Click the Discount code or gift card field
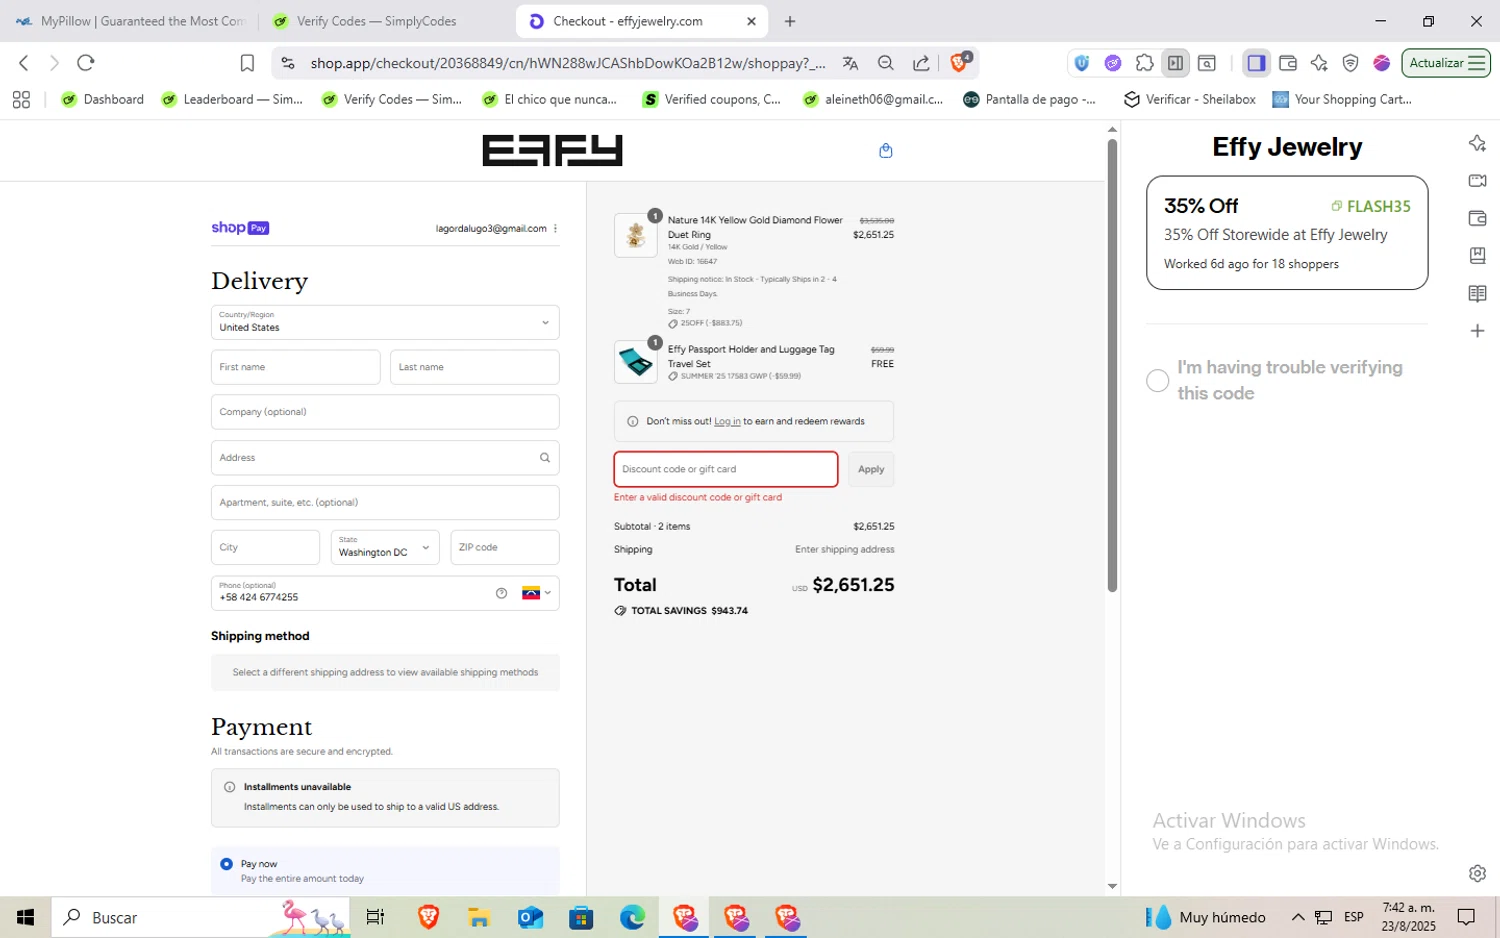Screen dimensions: 1500x938 (x=726, y=469)
